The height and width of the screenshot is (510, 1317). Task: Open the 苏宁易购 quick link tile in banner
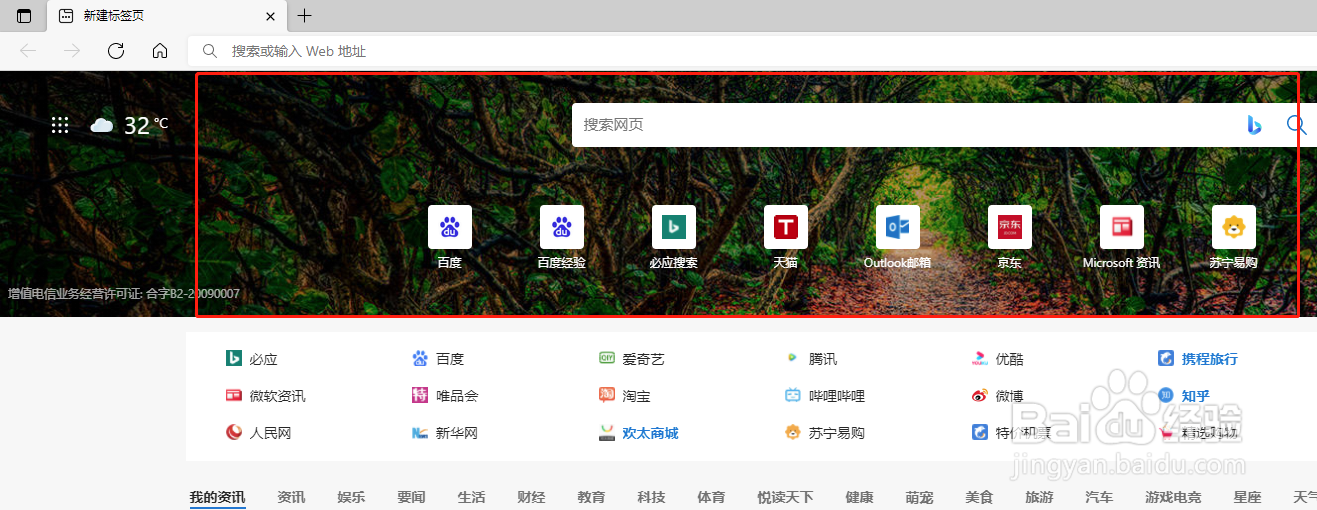tap(1234, 238)
